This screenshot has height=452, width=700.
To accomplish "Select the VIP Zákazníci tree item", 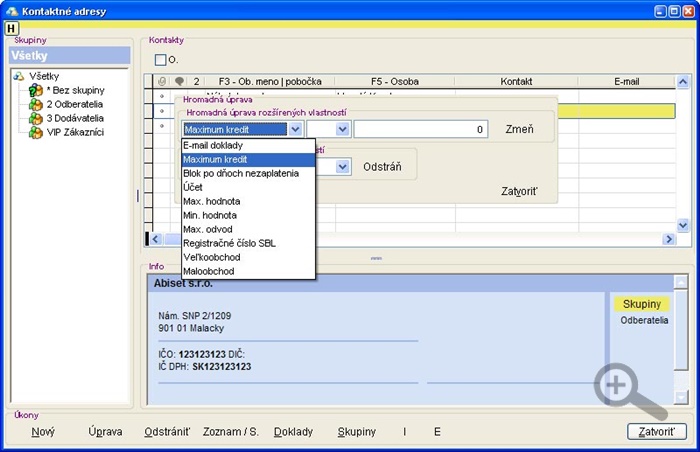I will click(x=75, y=132).
